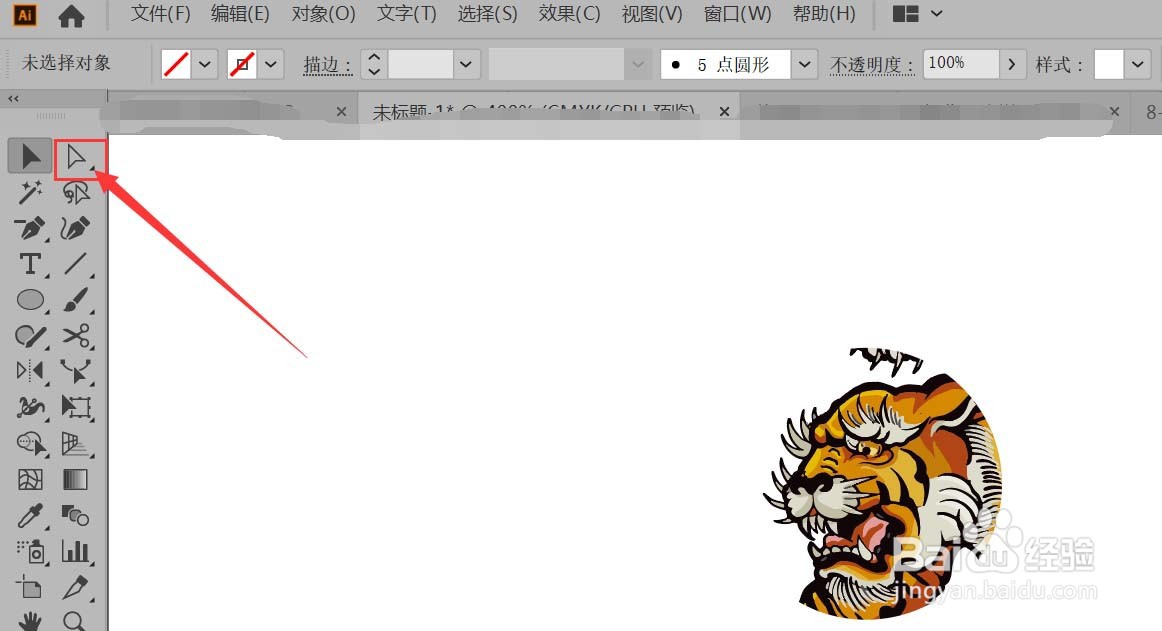The image size is (1162, 631).
Task: Open the workspace layout switcher dropdown arrow
Action: point(937,13)
